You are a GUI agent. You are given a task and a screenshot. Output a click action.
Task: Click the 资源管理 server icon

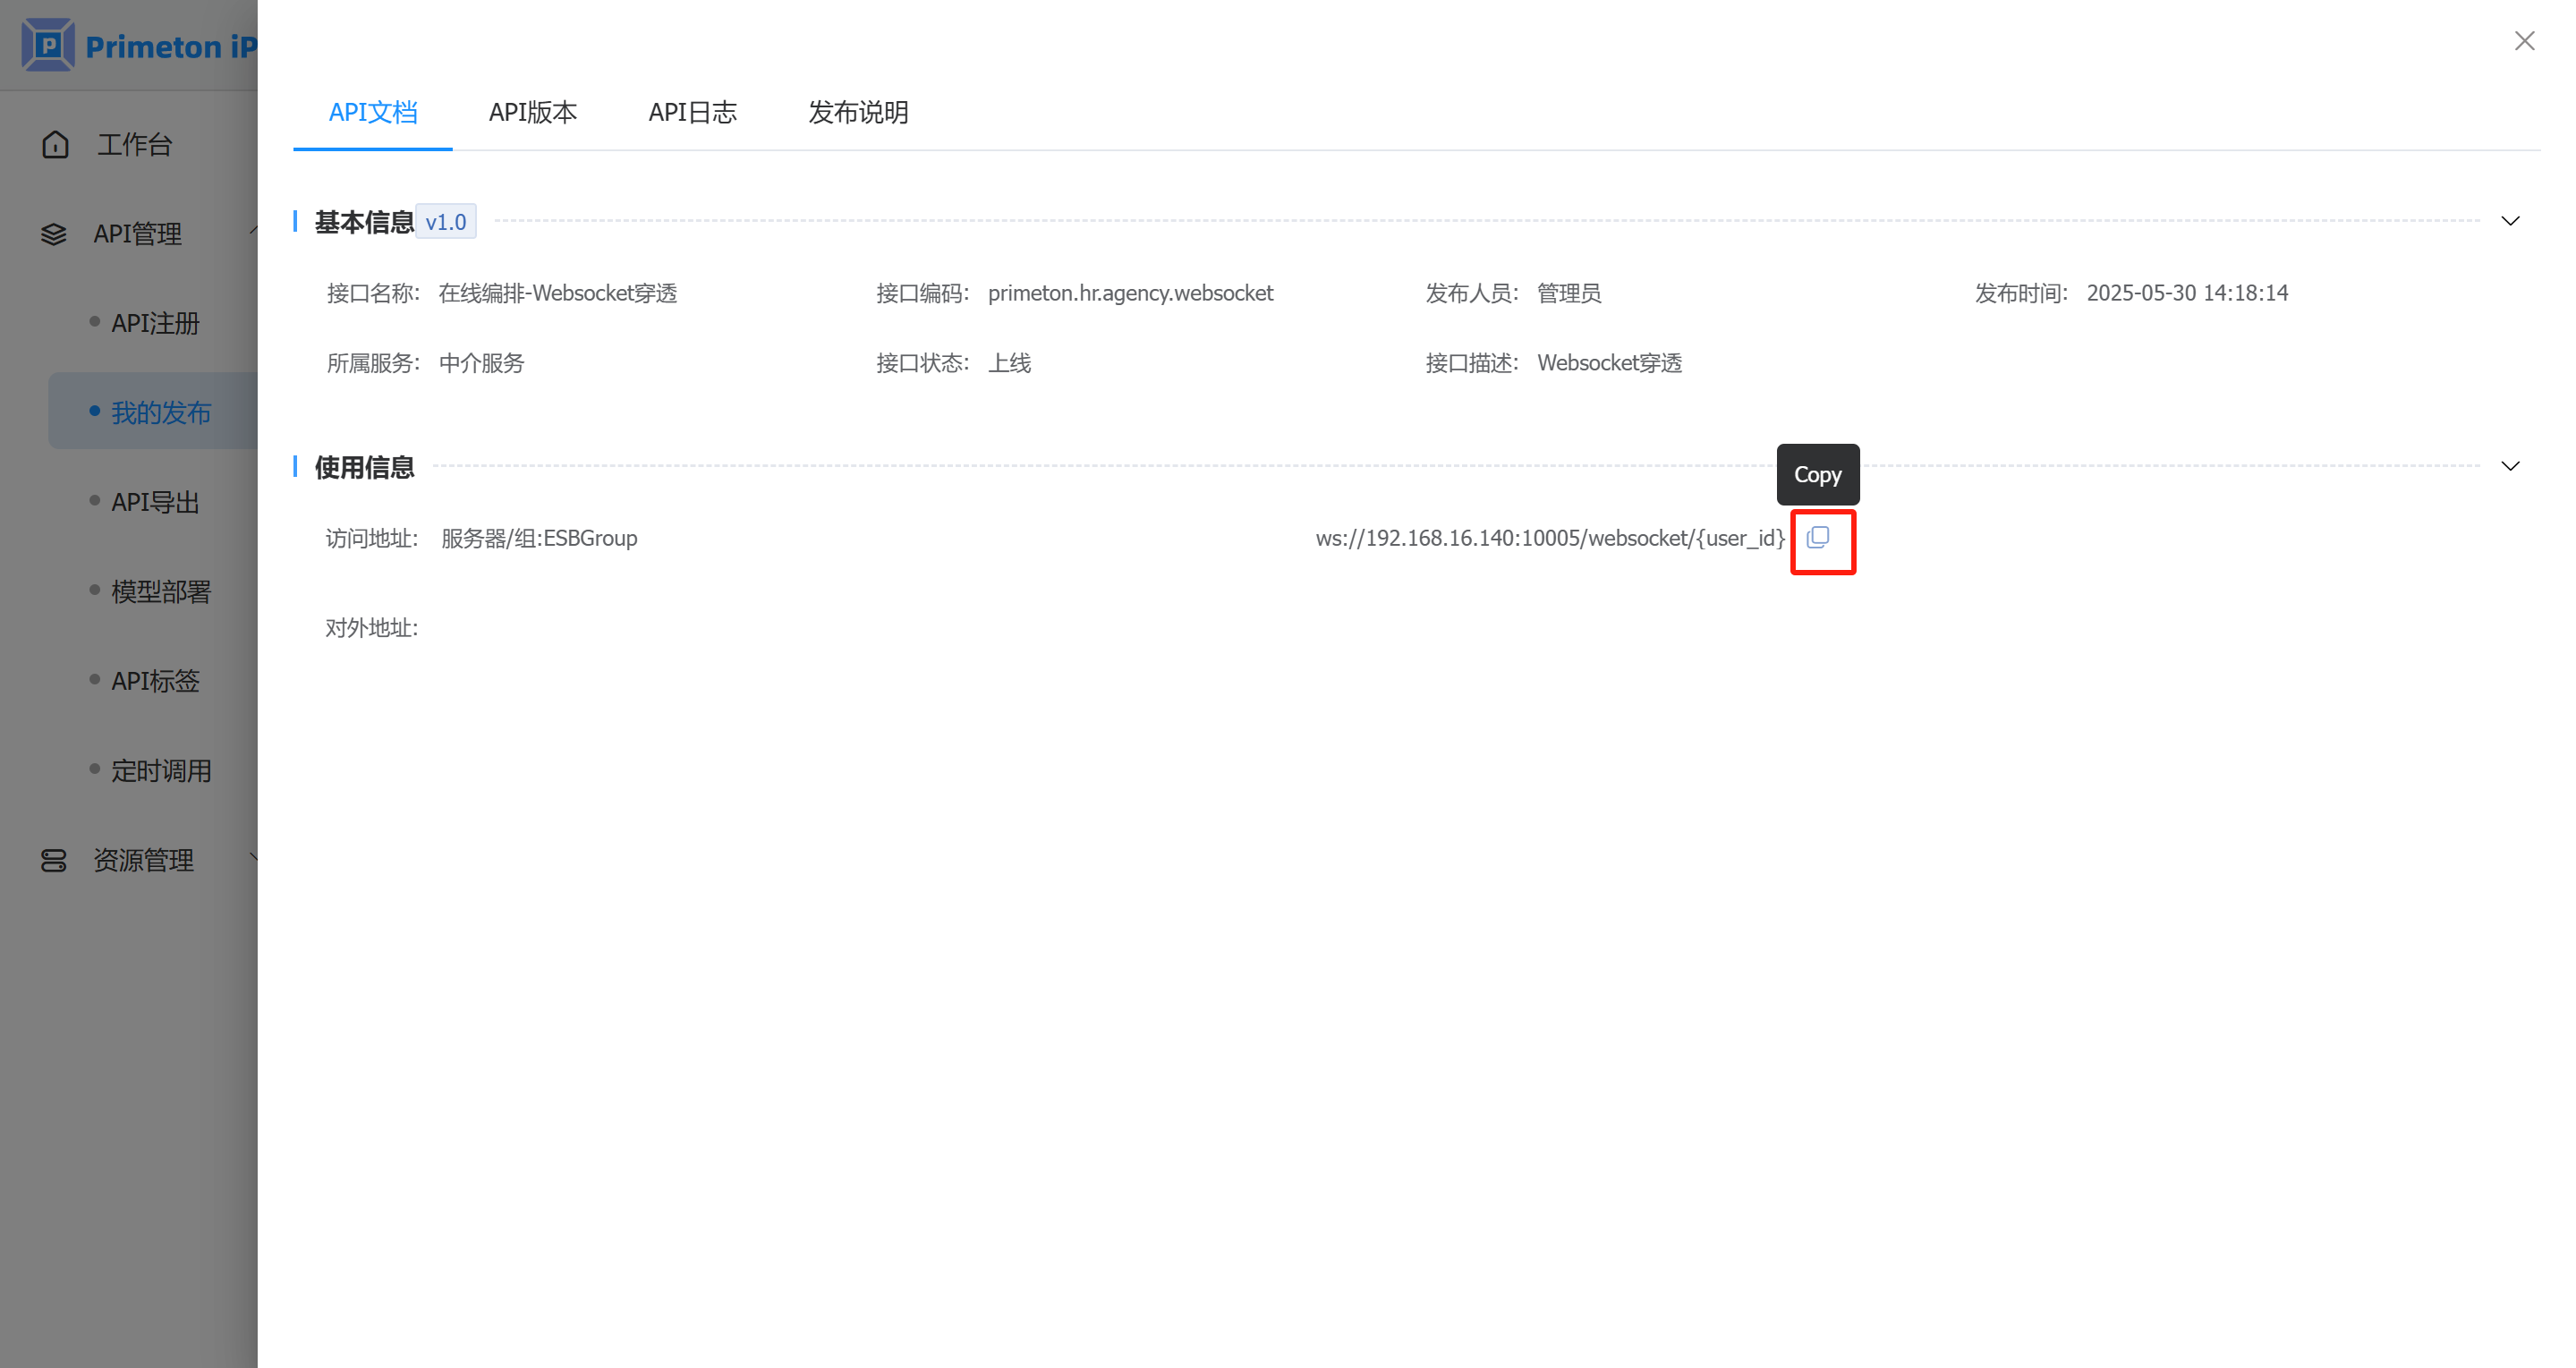(54, 860)
